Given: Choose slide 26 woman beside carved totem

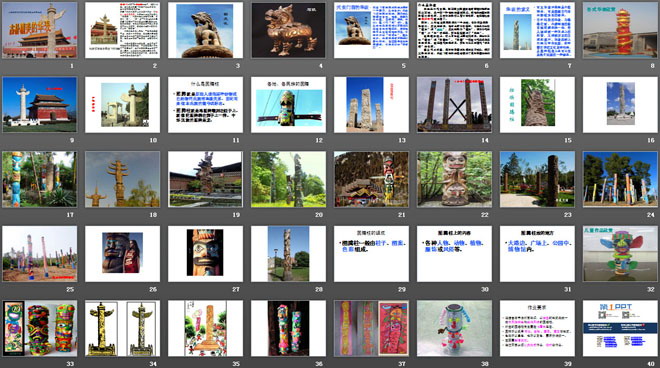Looking at the screenshot, I should [x=122, y=253].
